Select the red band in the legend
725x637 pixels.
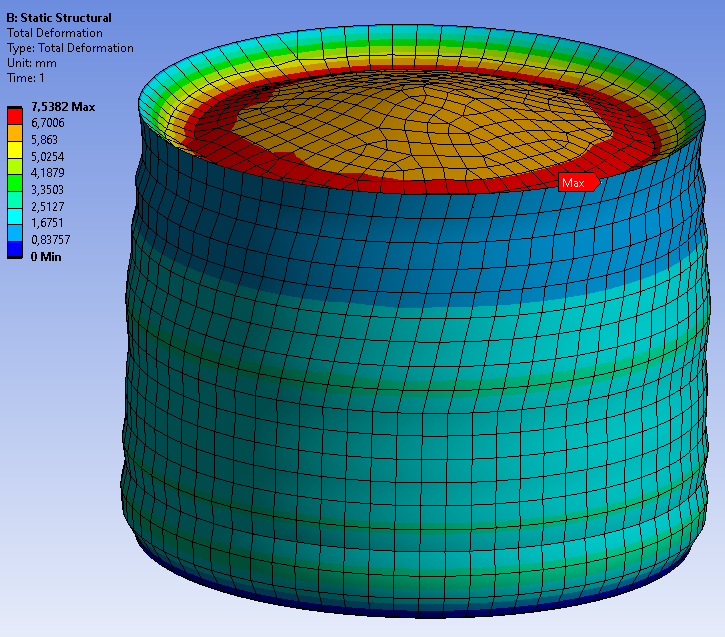(15, 115)
